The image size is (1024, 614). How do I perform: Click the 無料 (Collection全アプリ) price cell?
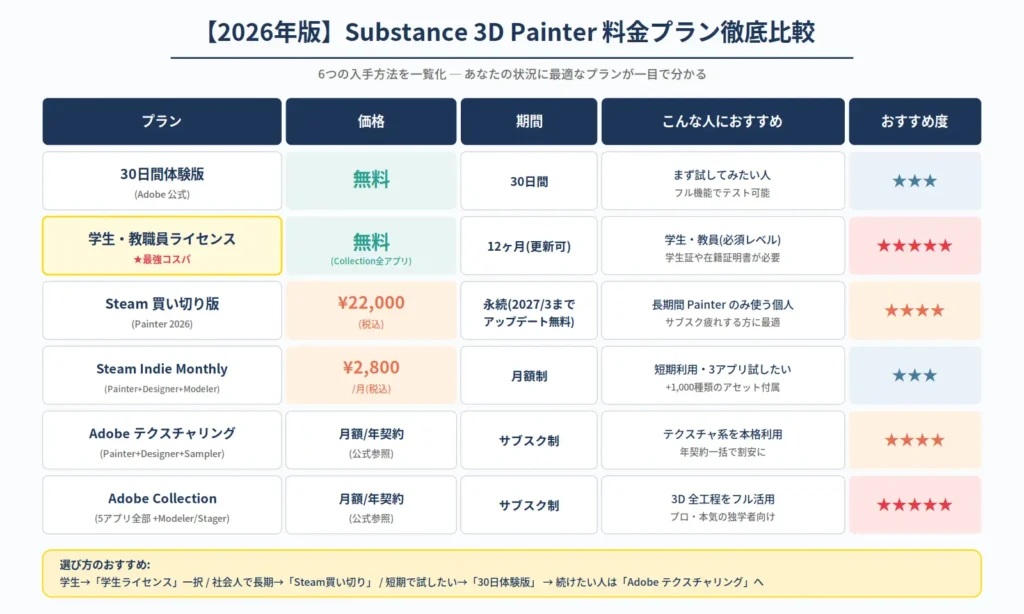(x=371, y=246)
